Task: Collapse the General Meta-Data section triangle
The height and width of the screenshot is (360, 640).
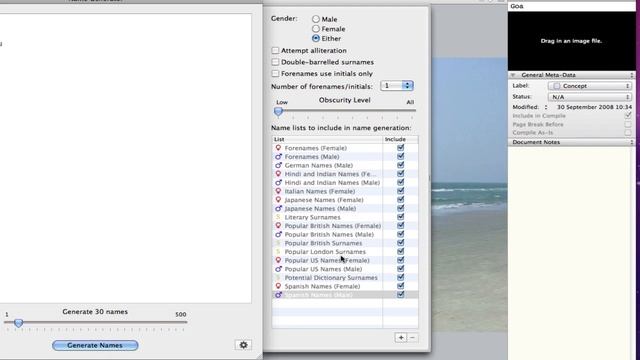Action: (513, 75)
